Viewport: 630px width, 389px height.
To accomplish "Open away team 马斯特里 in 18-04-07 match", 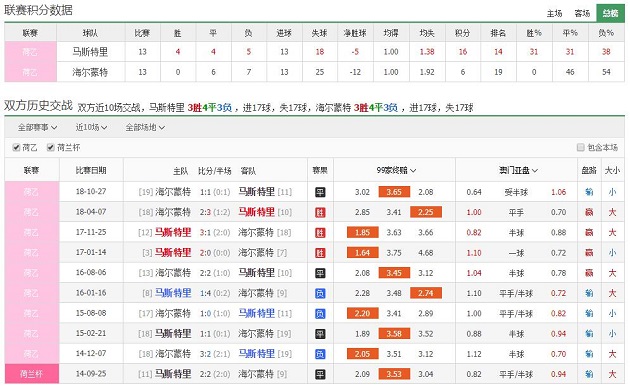I will (x=257, y=212).
